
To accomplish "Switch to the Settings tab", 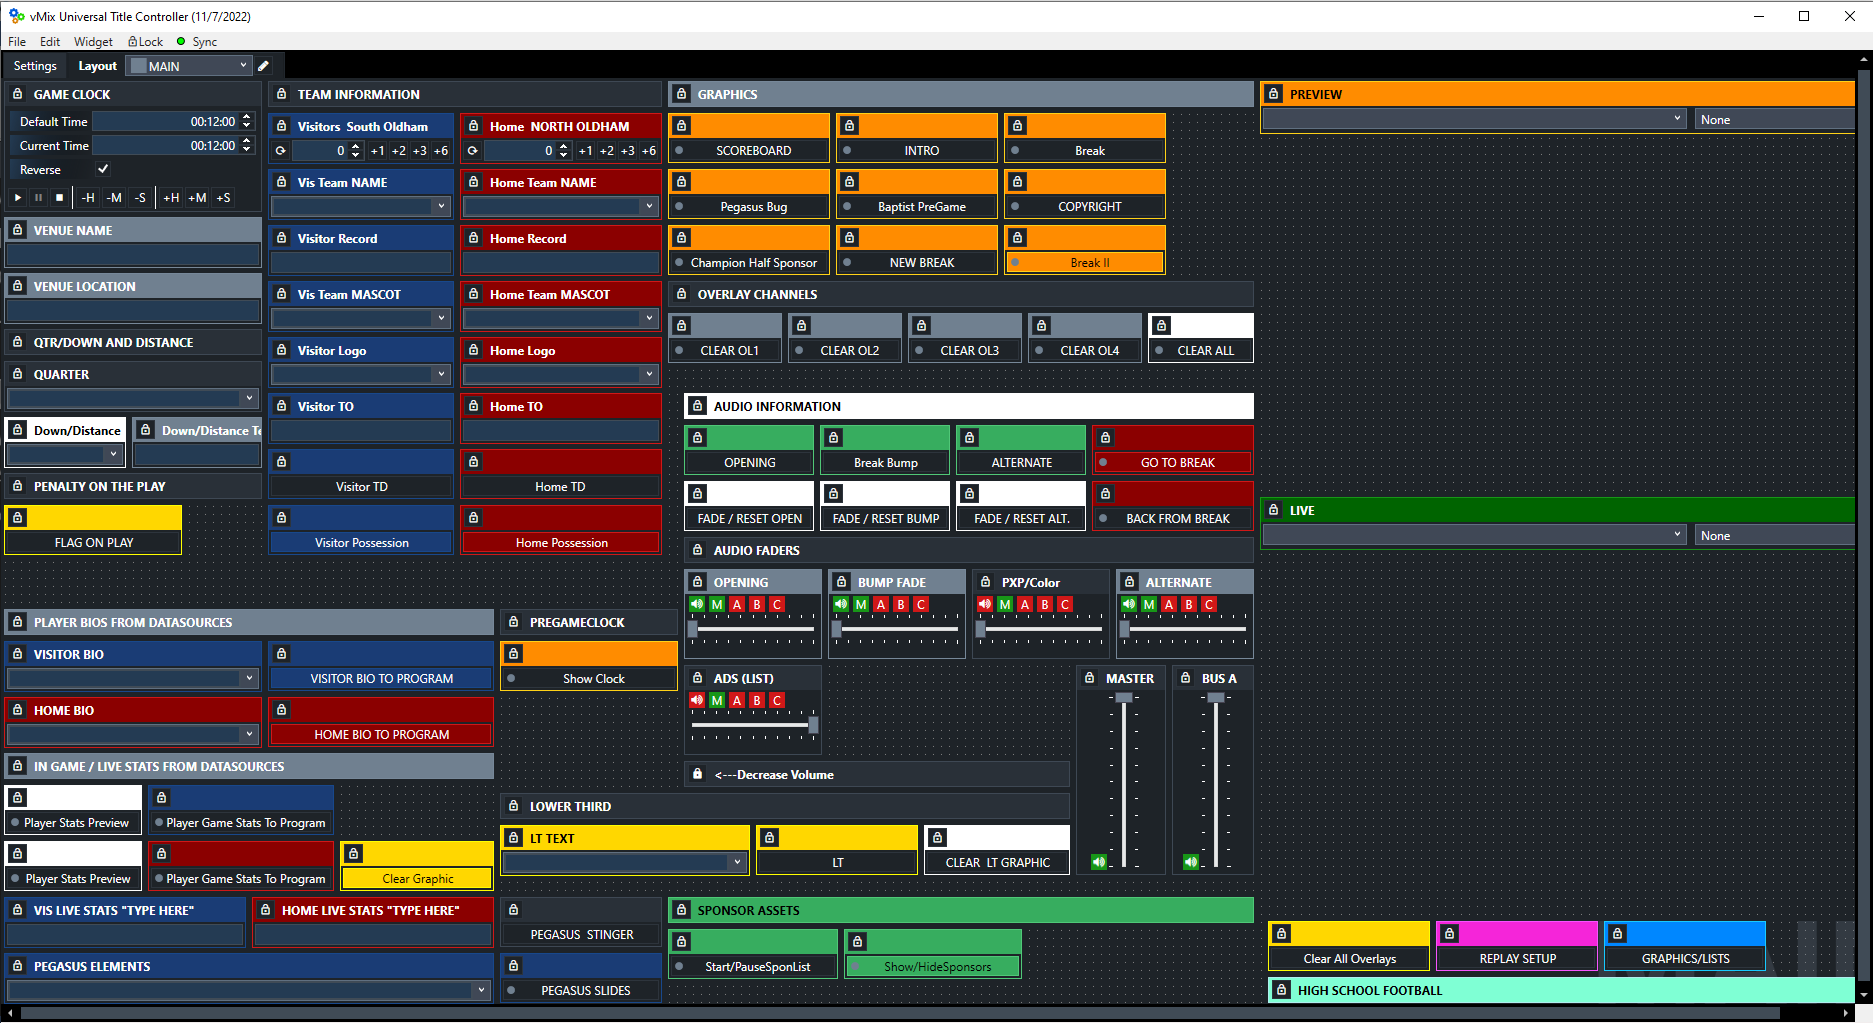I will point(35,66).
